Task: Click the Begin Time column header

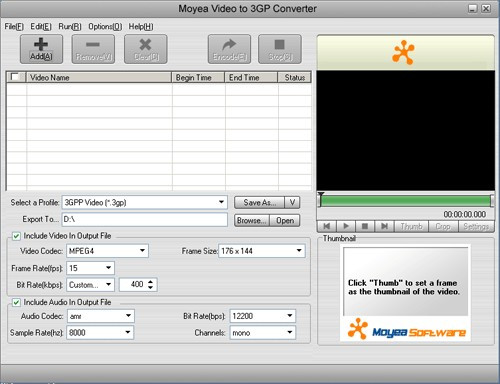Action: [x=198, y=77]
